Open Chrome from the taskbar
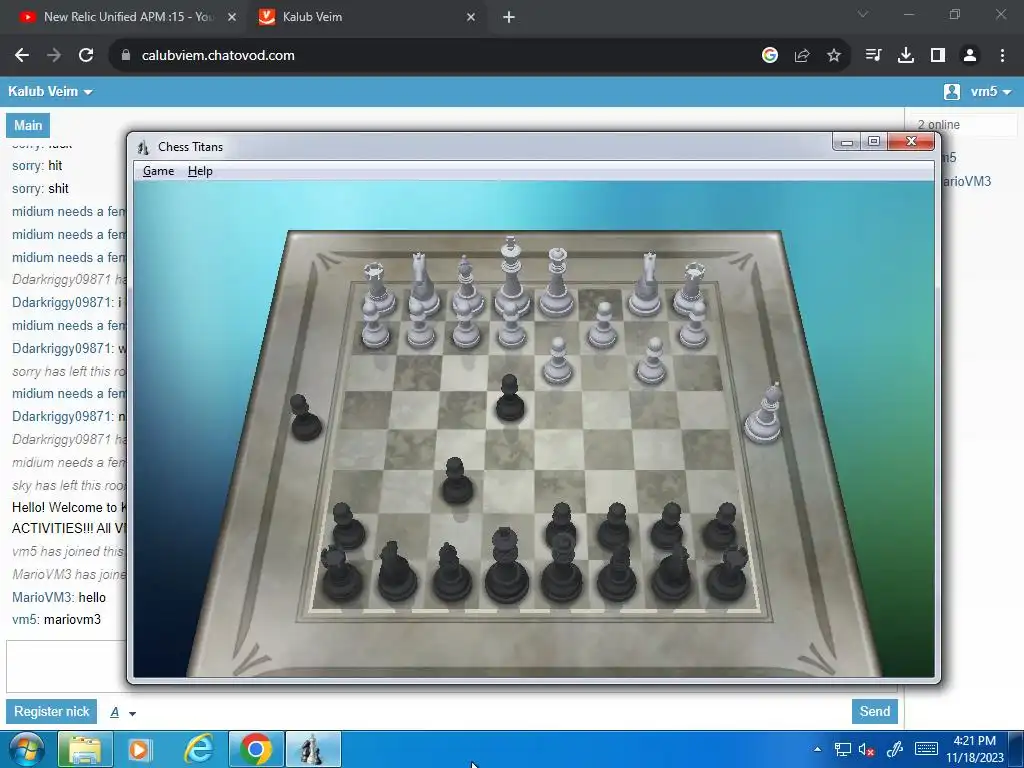 [x=256, y=750]
